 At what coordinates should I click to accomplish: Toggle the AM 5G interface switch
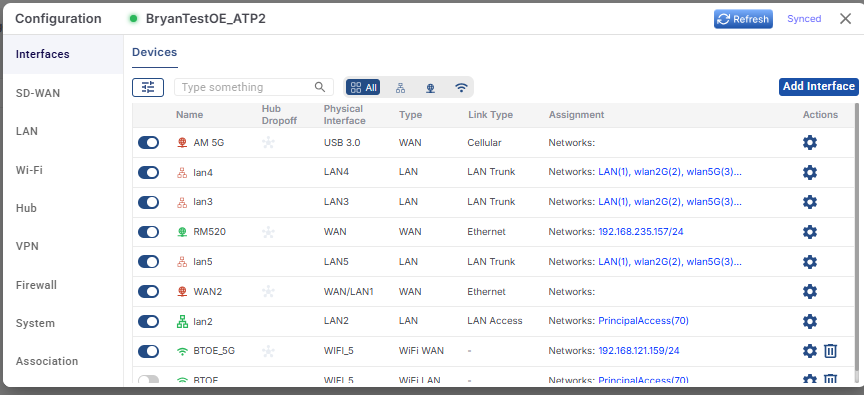(x=148, y=143)
